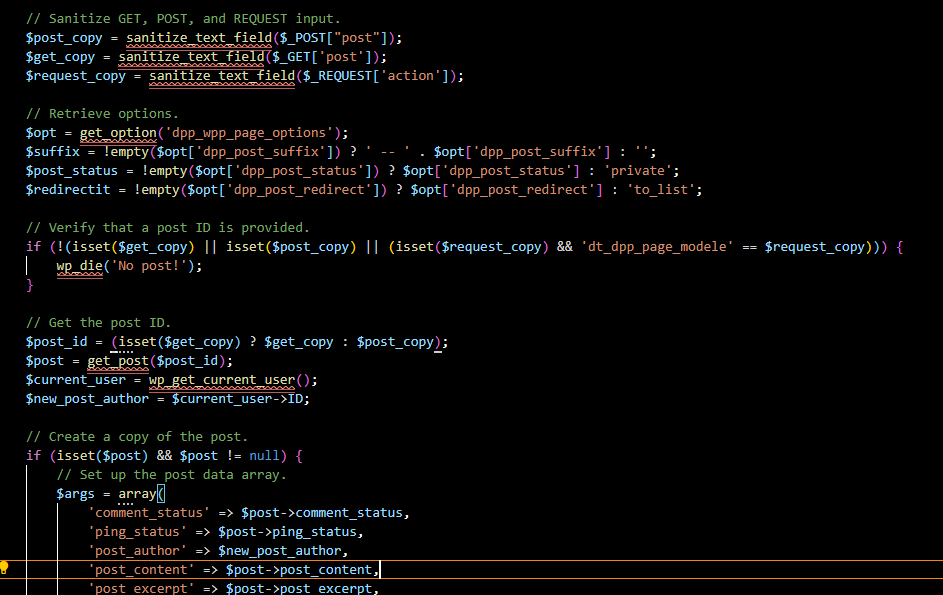
Task: Click the null keyword in the if condition
Action: coord(264,456)
